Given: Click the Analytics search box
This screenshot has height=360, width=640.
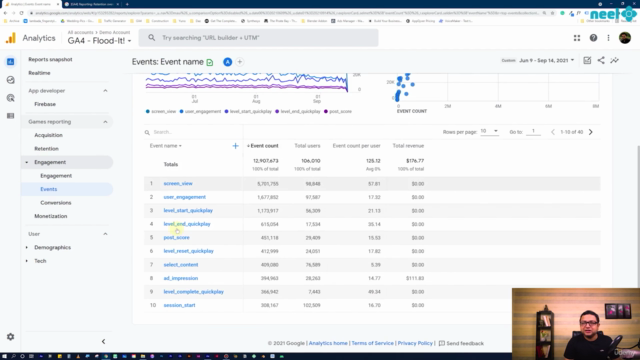Looking at the screenshot, I should (x=258, y=38).
